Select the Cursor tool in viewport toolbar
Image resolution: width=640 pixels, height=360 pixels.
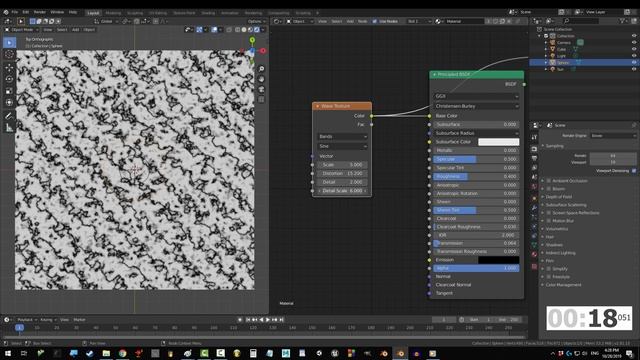(9, 55)
